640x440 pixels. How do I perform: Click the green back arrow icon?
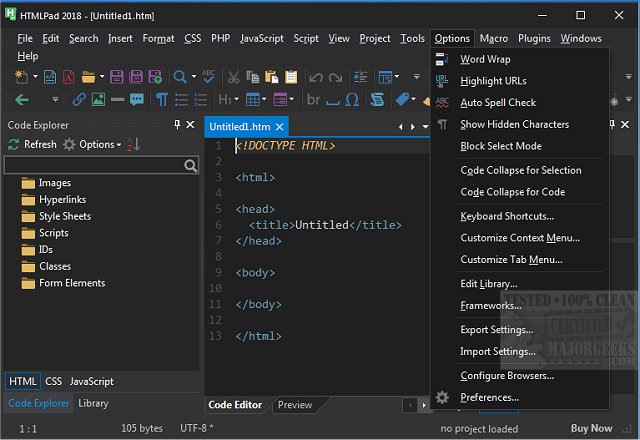[24, 100]
